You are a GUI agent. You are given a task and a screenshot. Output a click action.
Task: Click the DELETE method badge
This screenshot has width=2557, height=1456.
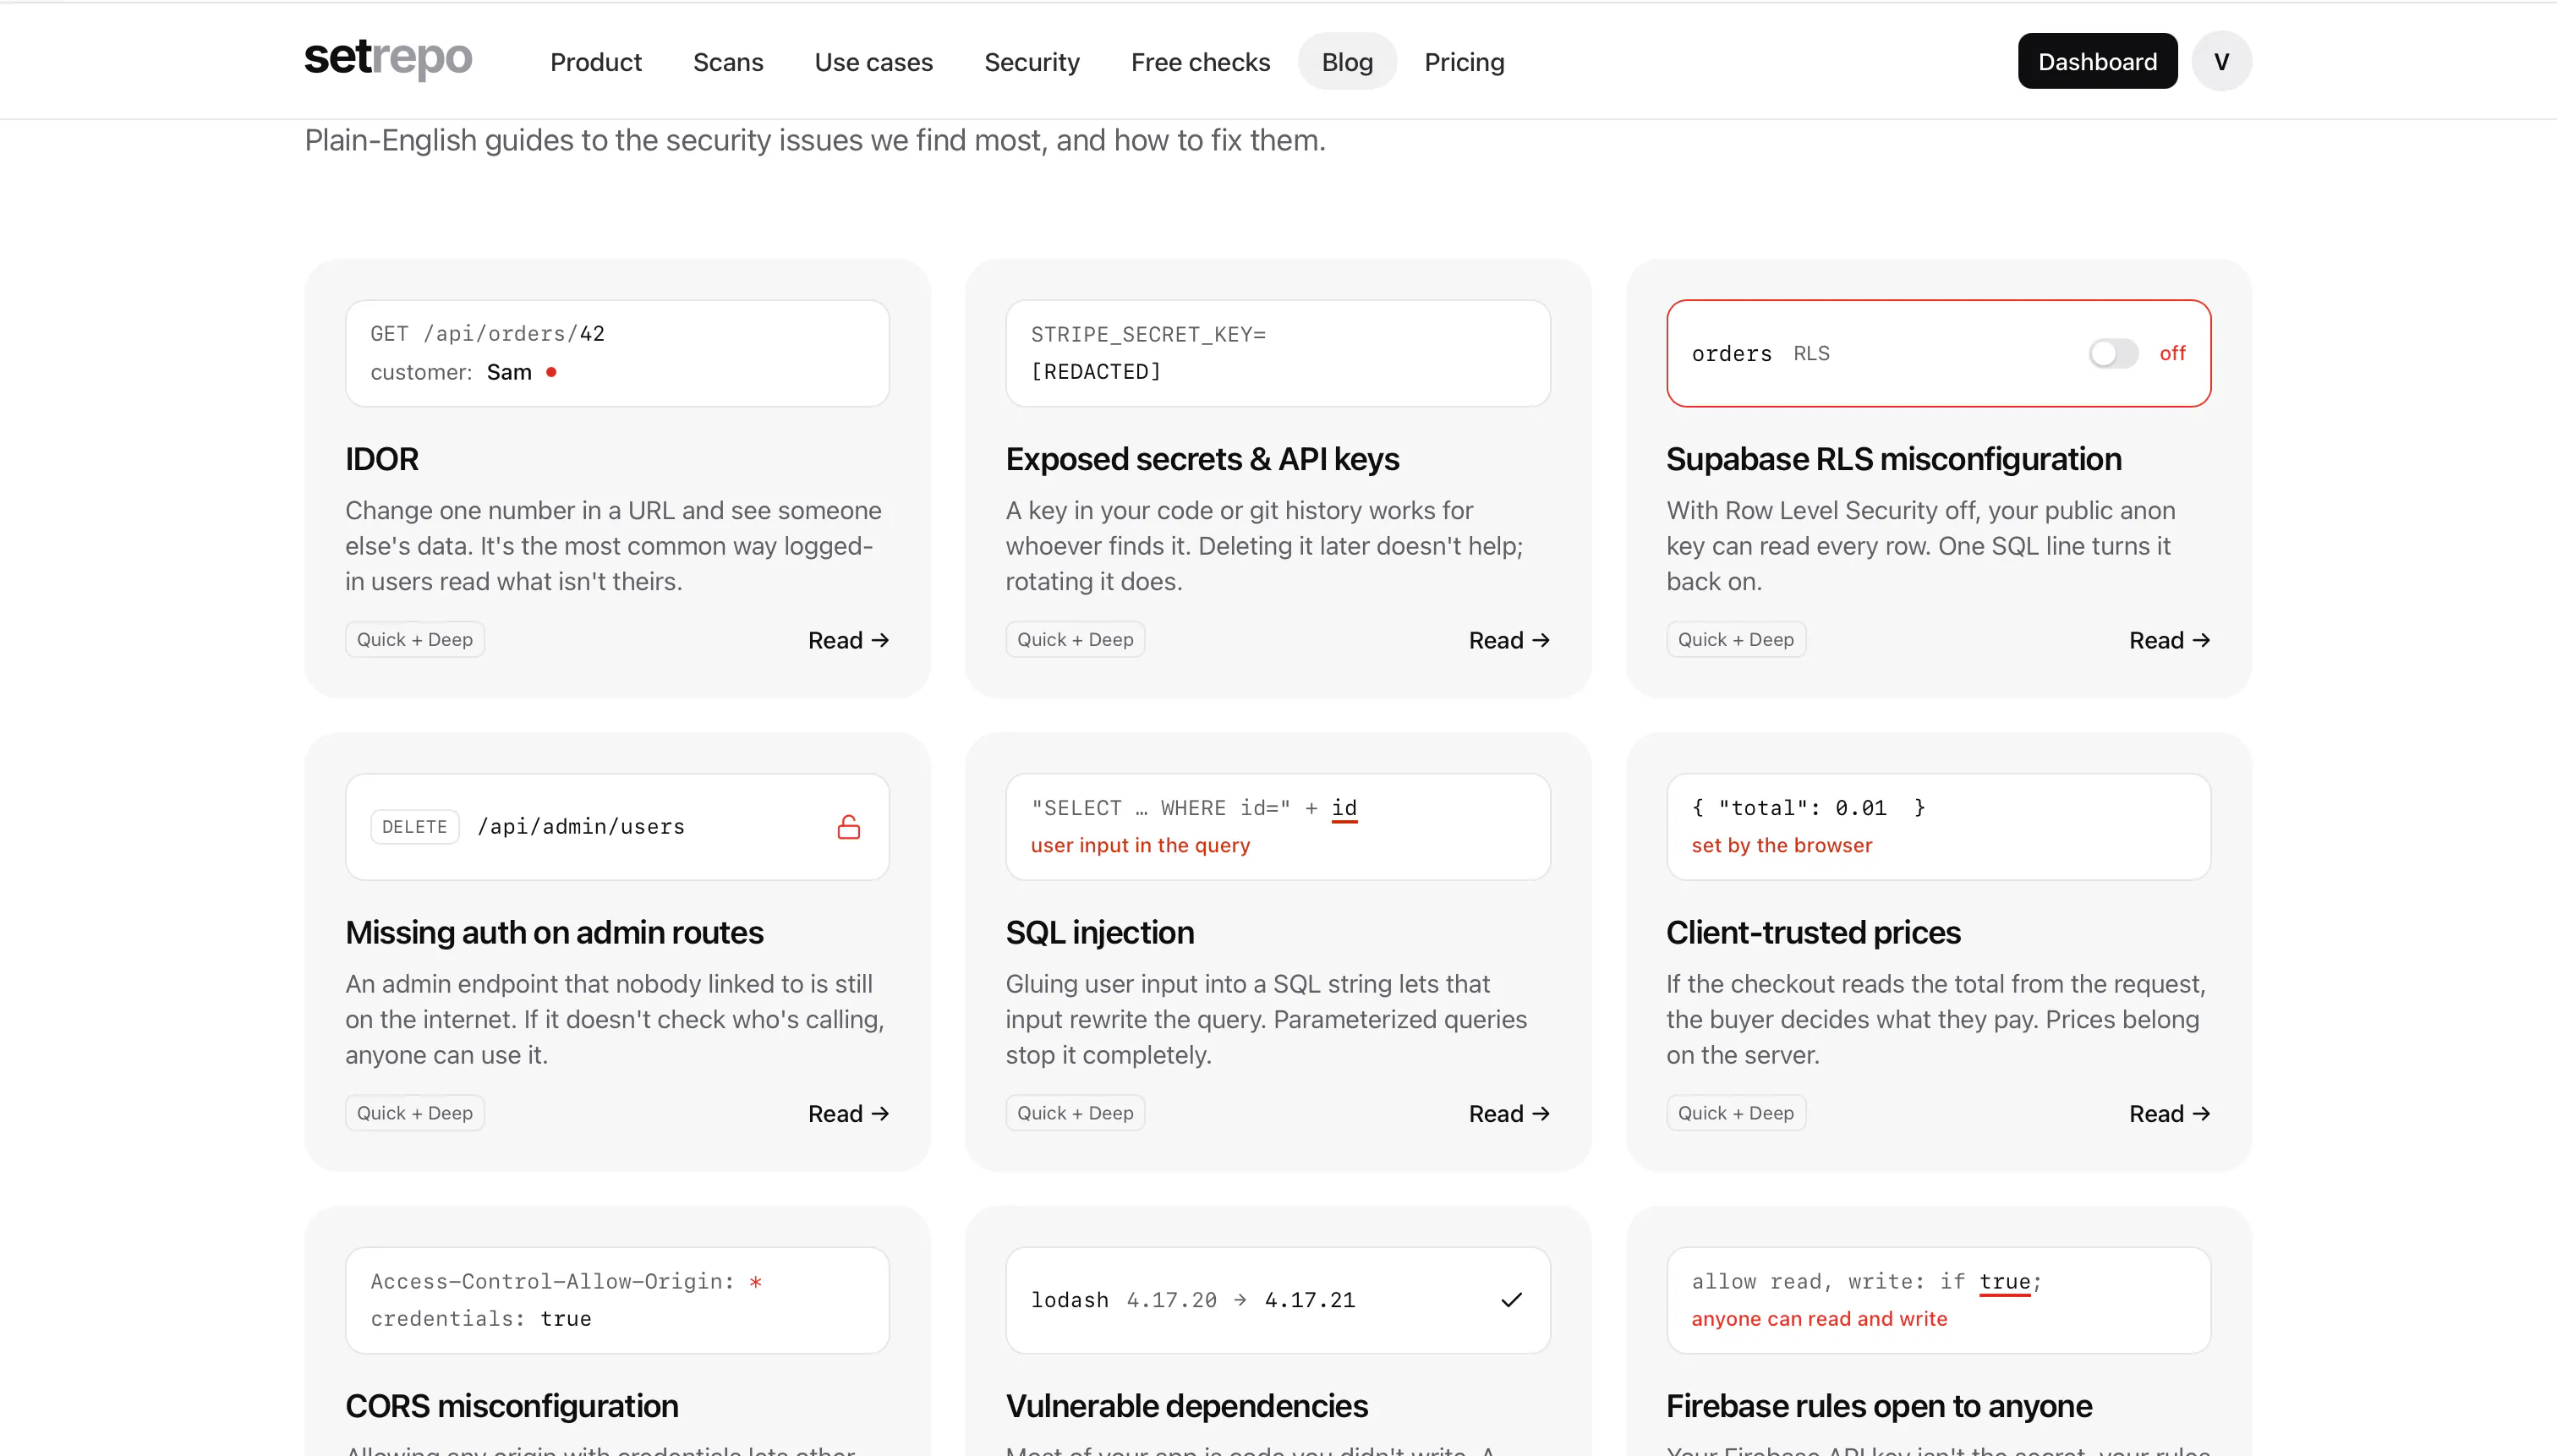414,827
